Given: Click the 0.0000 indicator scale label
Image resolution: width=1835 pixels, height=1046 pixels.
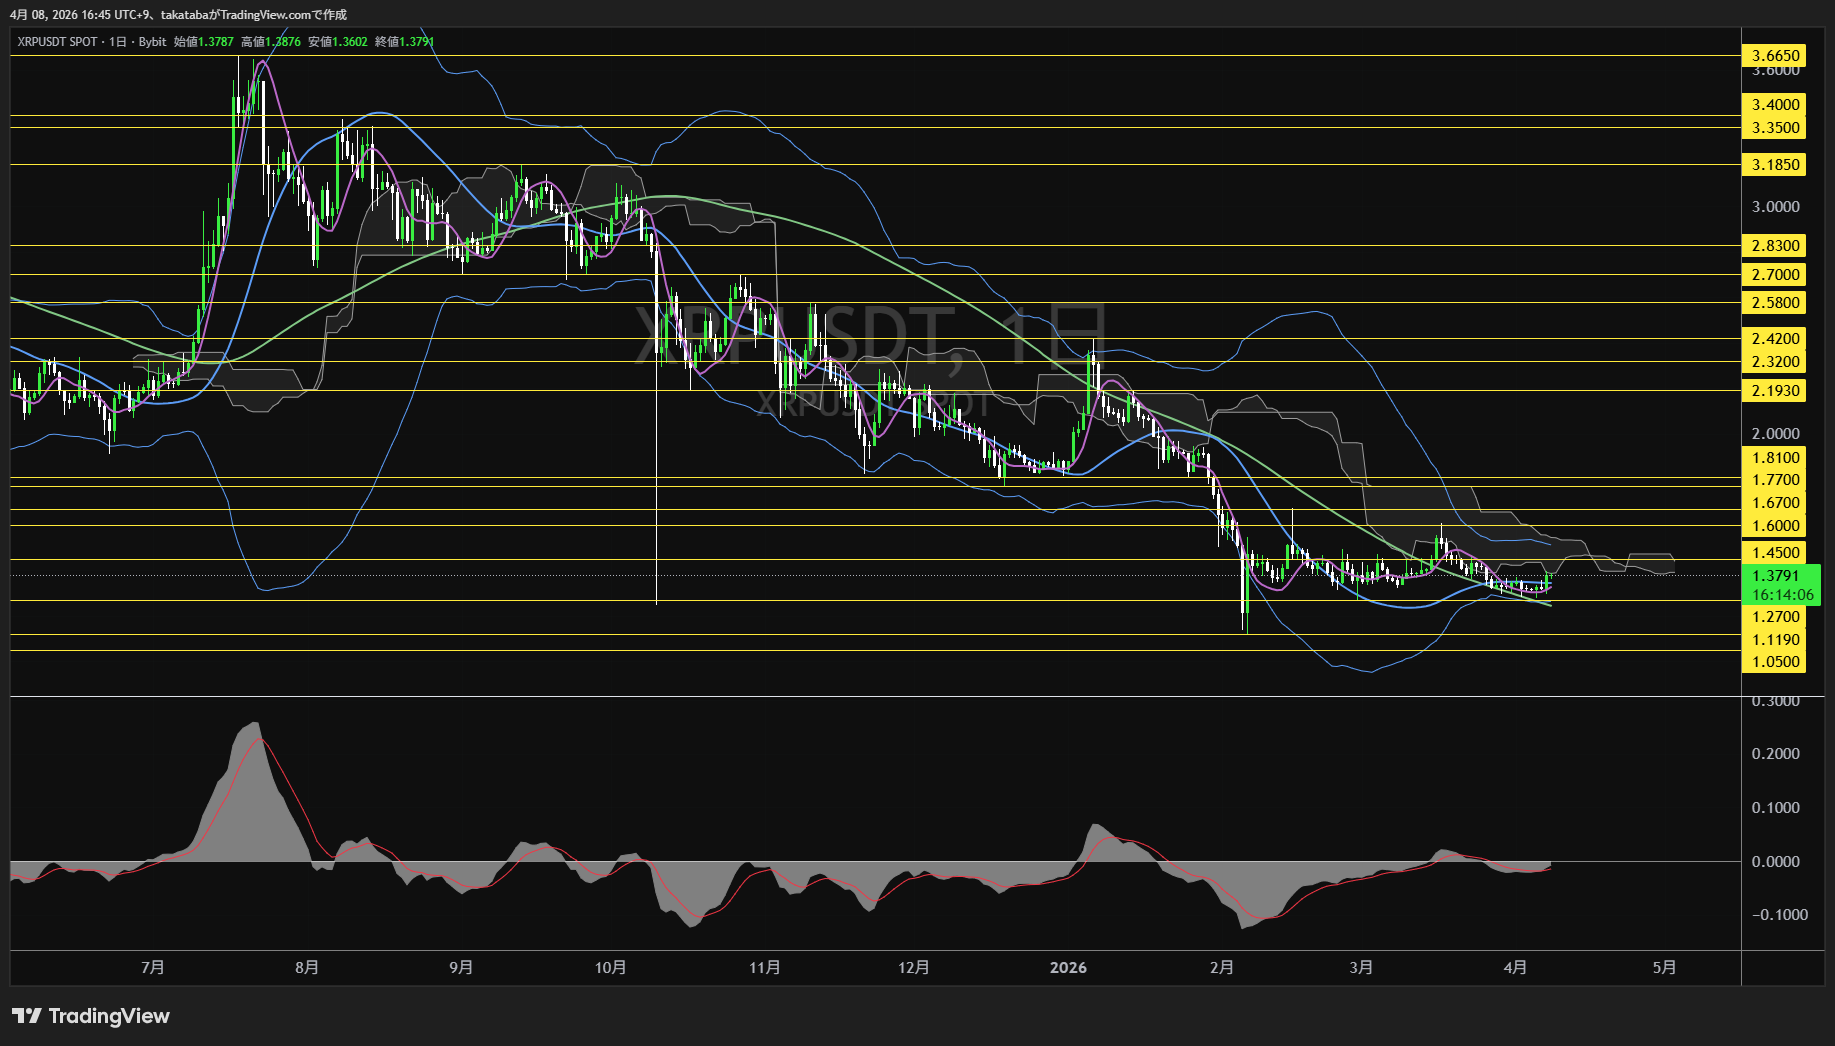Looking at the screenshot, I should pyautogui.click(x=1775, y=862).
